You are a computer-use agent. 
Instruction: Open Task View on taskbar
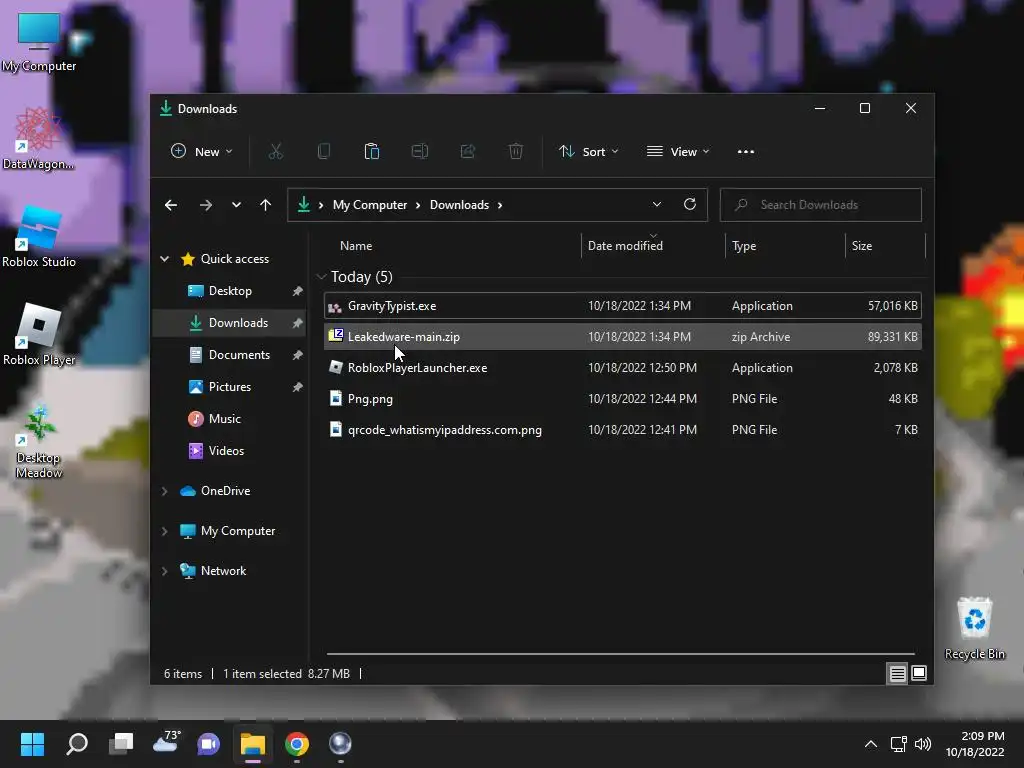121,744
